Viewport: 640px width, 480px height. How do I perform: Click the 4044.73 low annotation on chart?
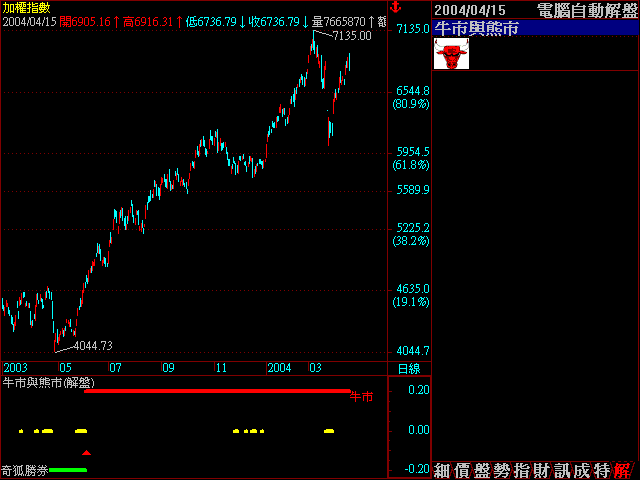(93, 346)
